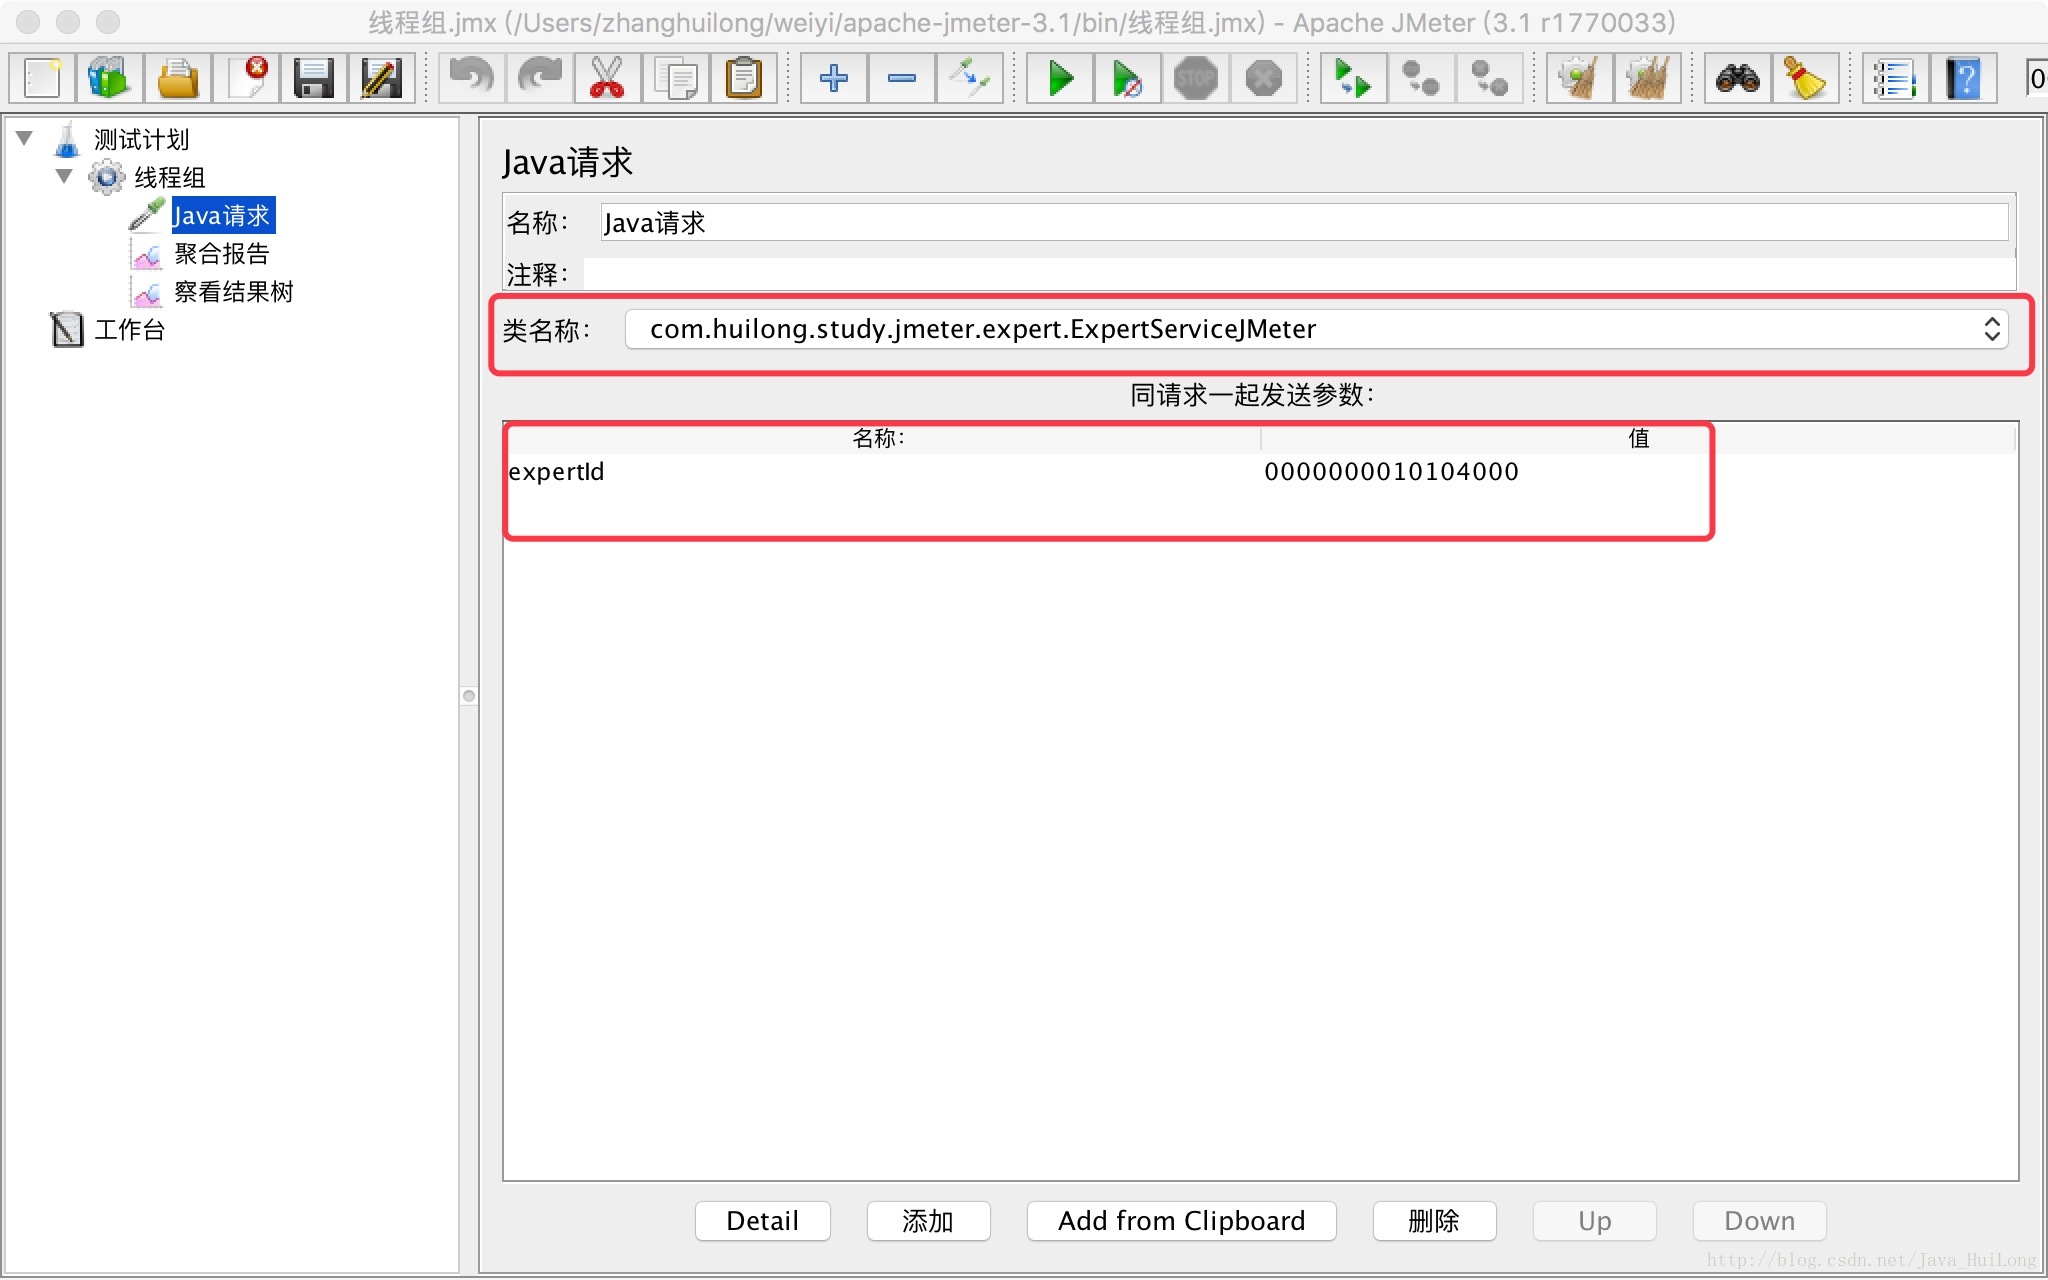This screenshot has height=1280, width=2048.
Task: Collapse the 线程组 tree node
Action: coord(64,176)
